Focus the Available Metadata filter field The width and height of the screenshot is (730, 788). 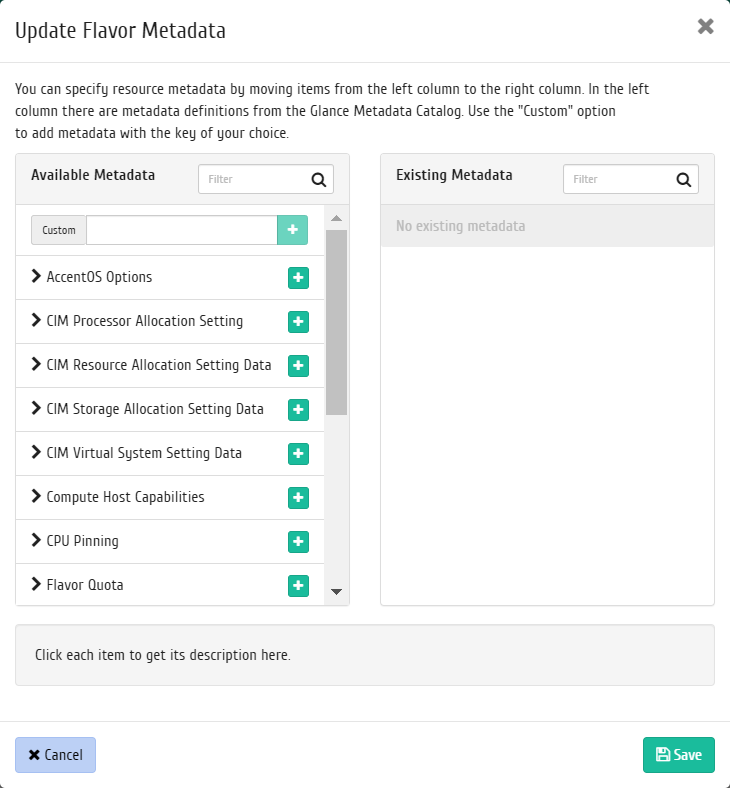click(254, 179)
